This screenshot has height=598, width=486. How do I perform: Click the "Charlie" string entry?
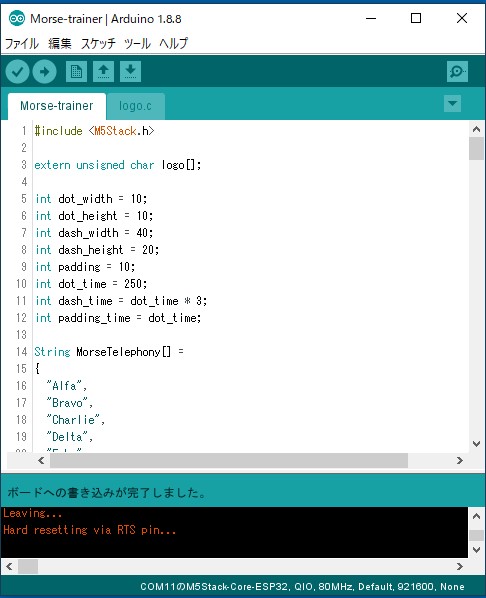click(x=76, y=420)
